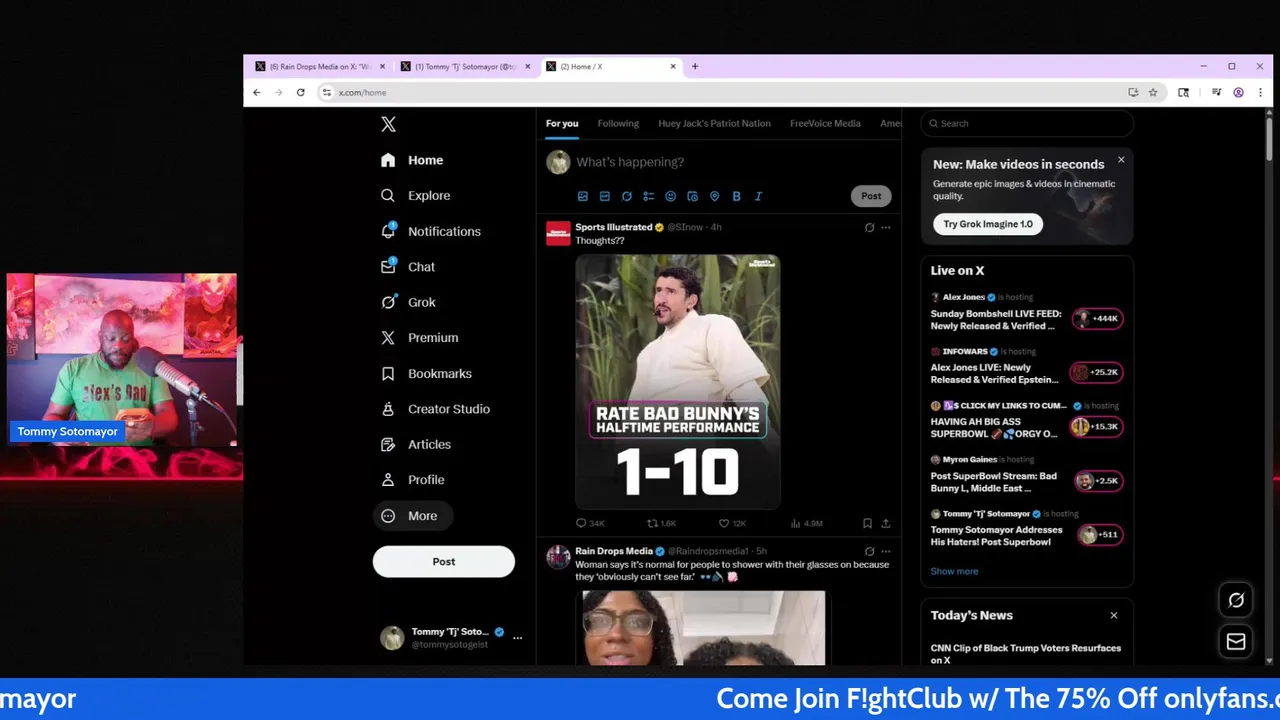Join Tommy Sotomayor Addresses His Haters live
Screen dimensions: 1280x720
(x=1027, y=529)
